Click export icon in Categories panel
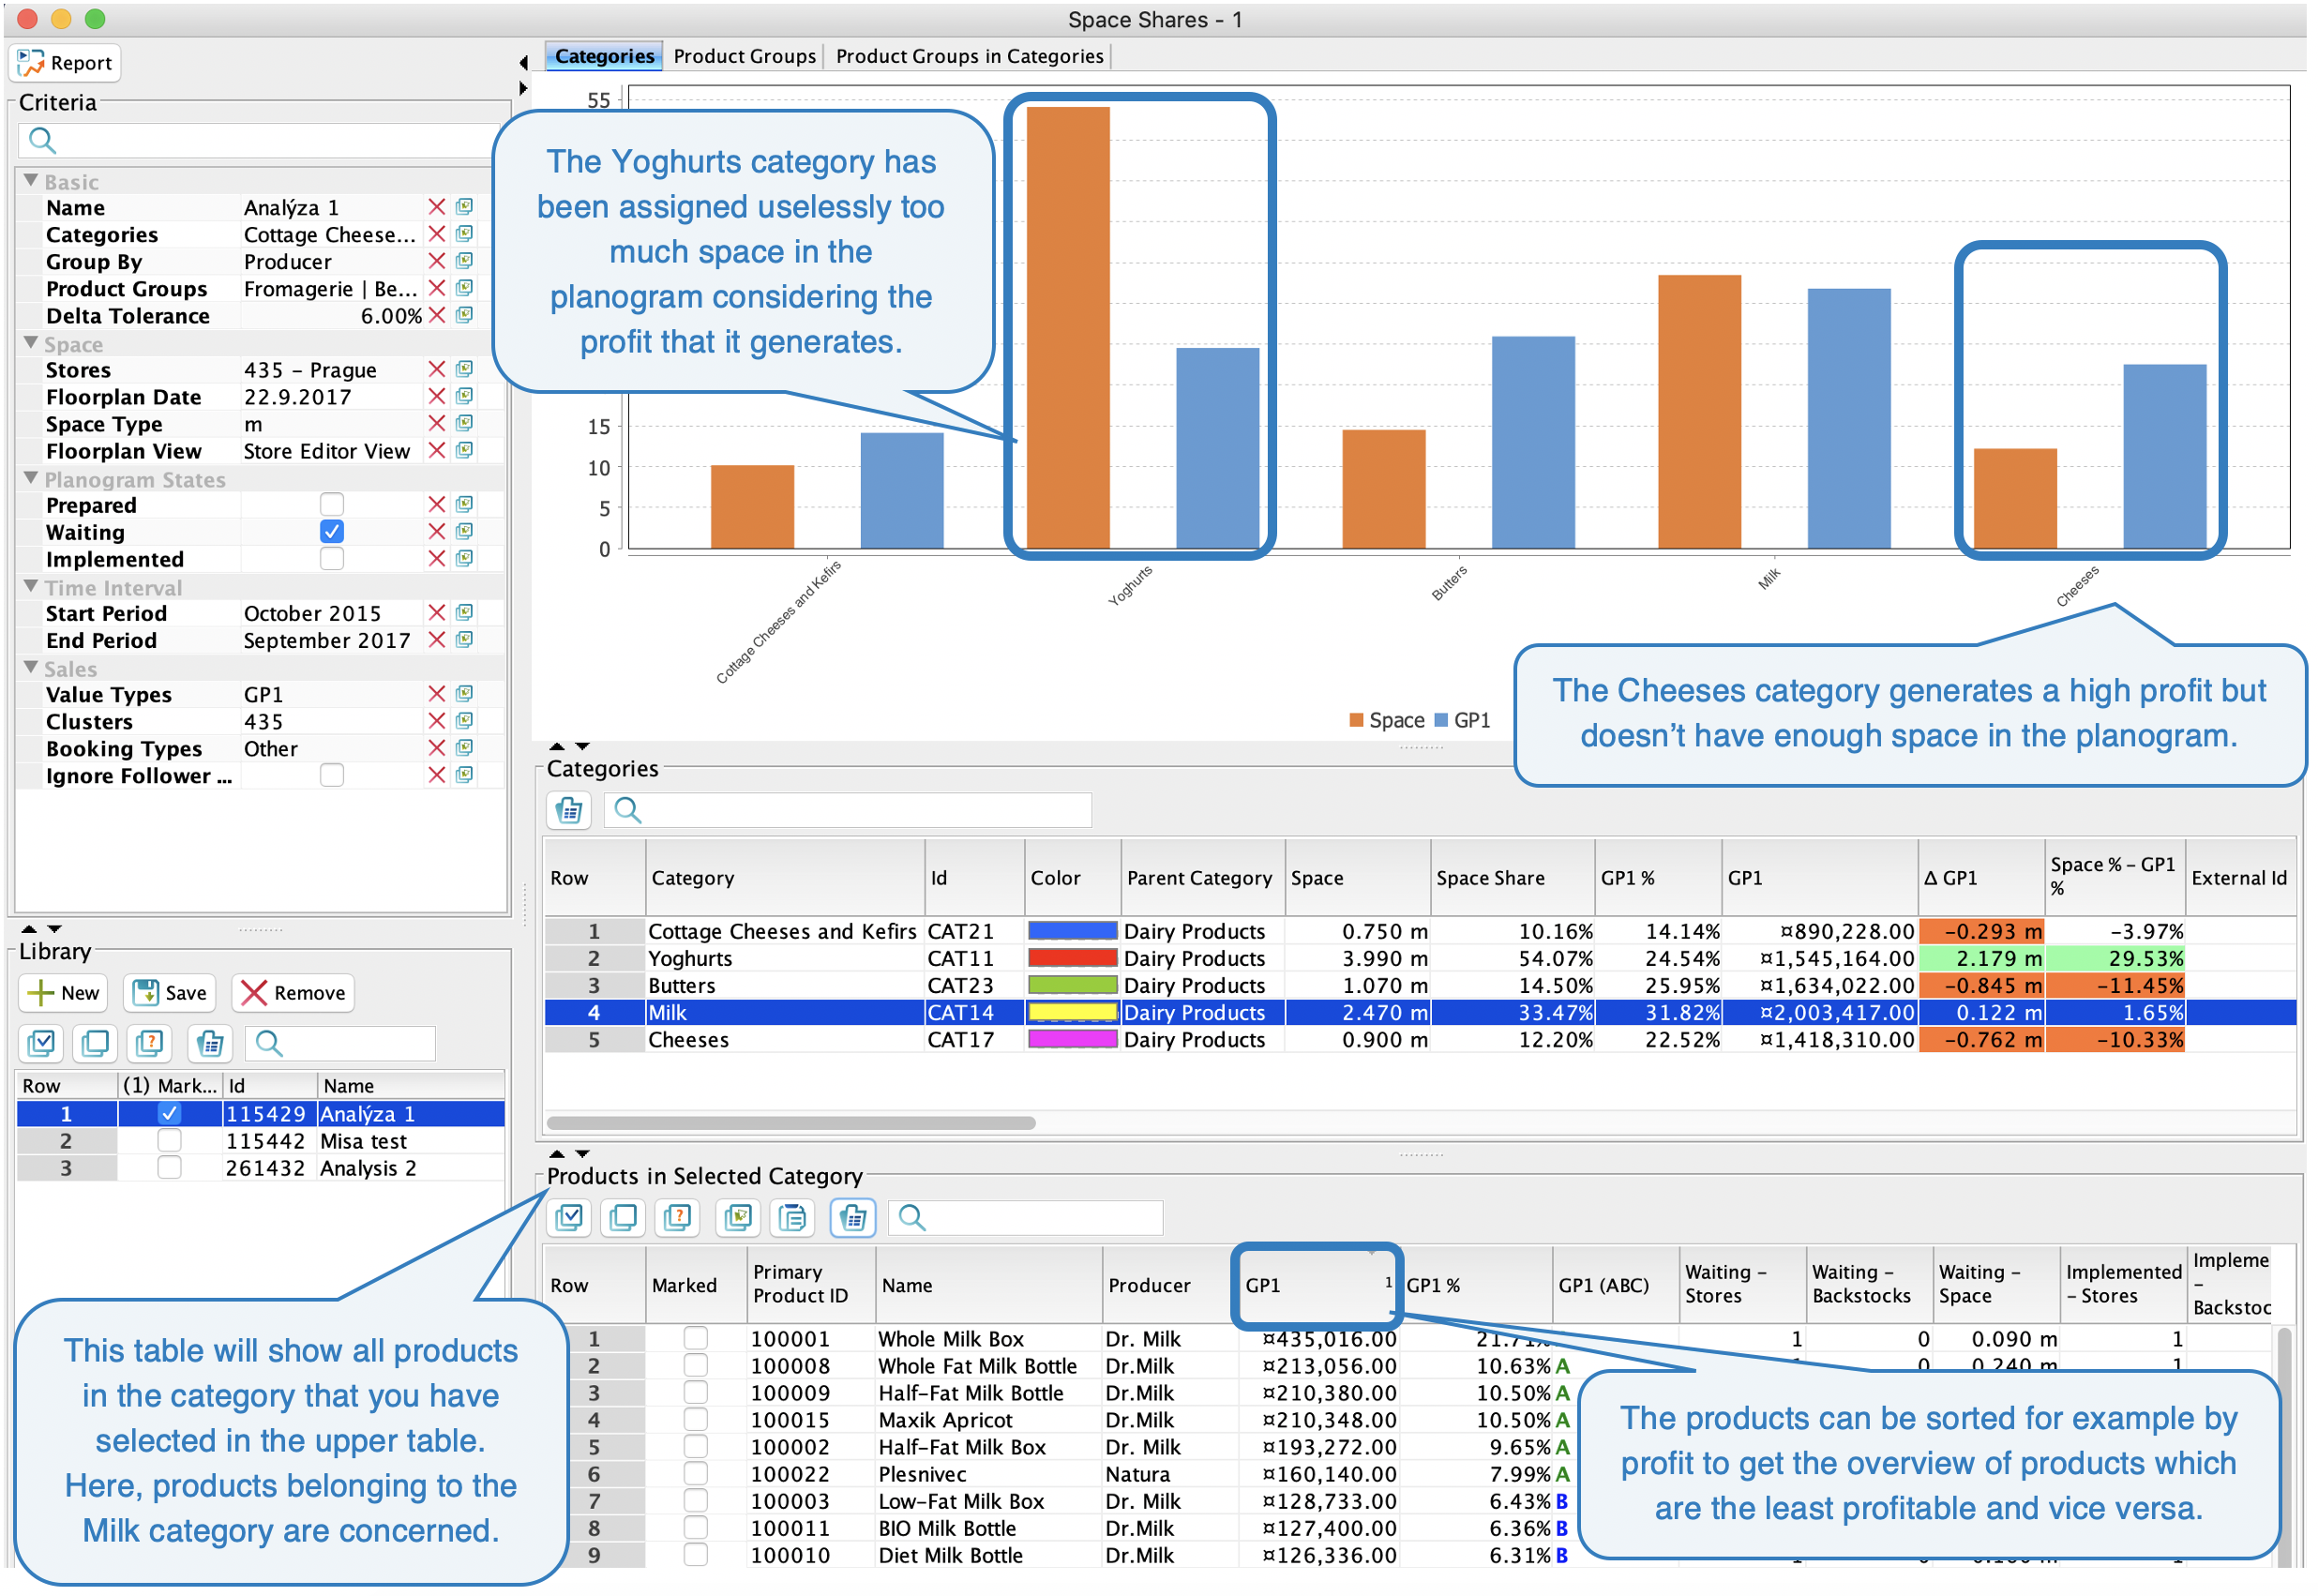This screenshot has height=1596, width=2318. [570, 811]
